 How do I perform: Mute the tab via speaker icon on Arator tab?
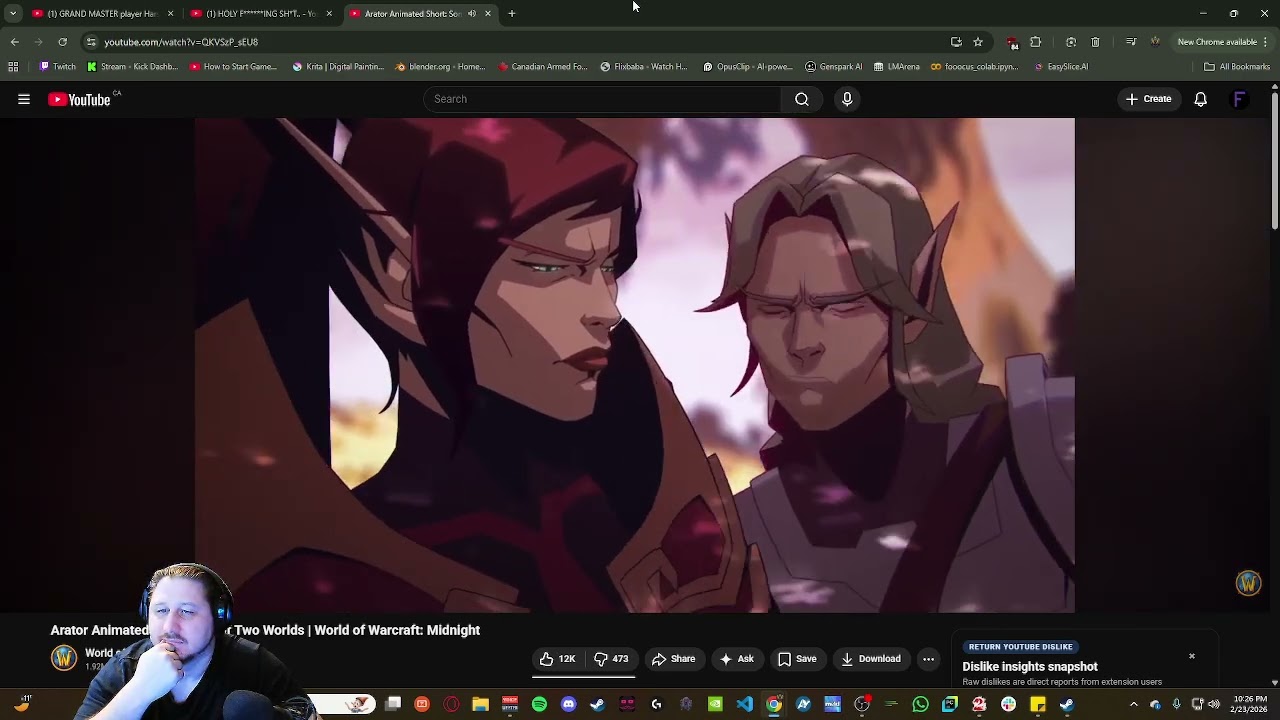tap(472, 14)
